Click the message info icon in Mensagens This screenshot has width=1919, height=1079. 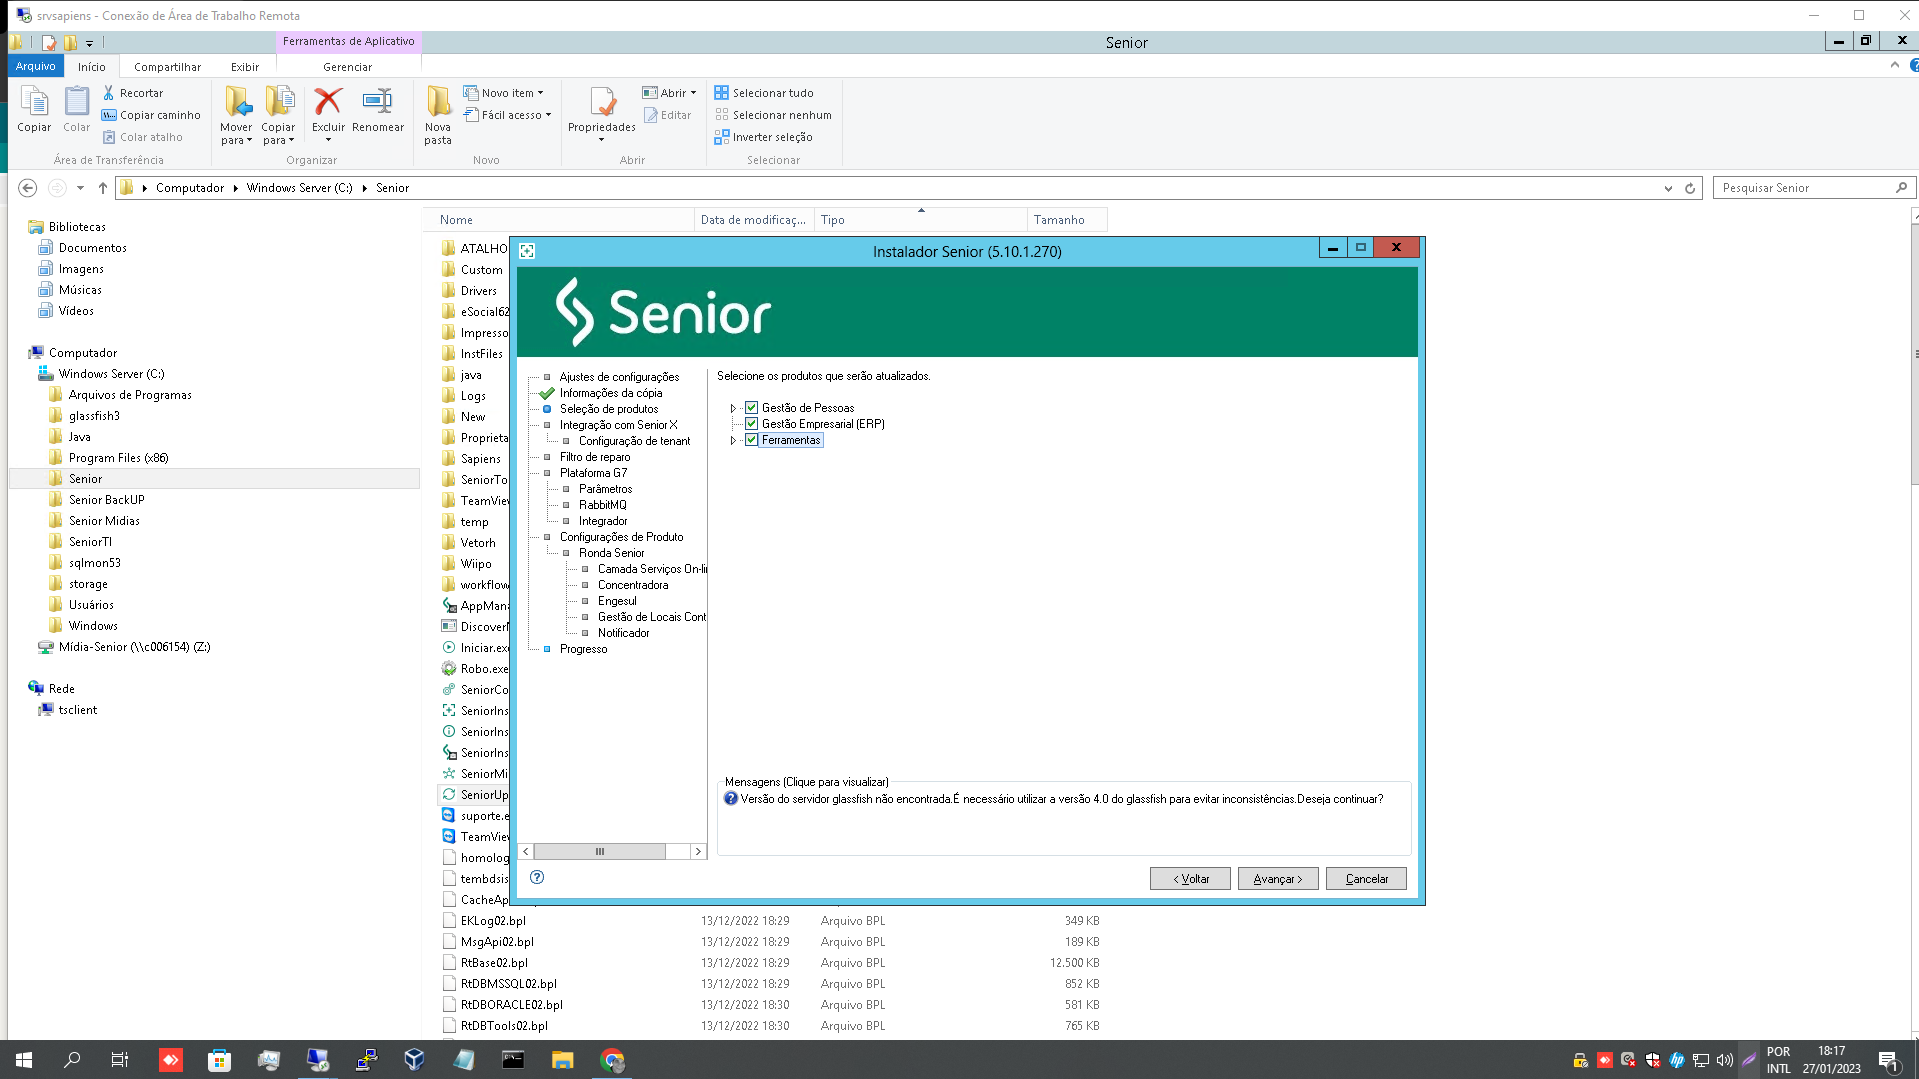click(731, 799)
